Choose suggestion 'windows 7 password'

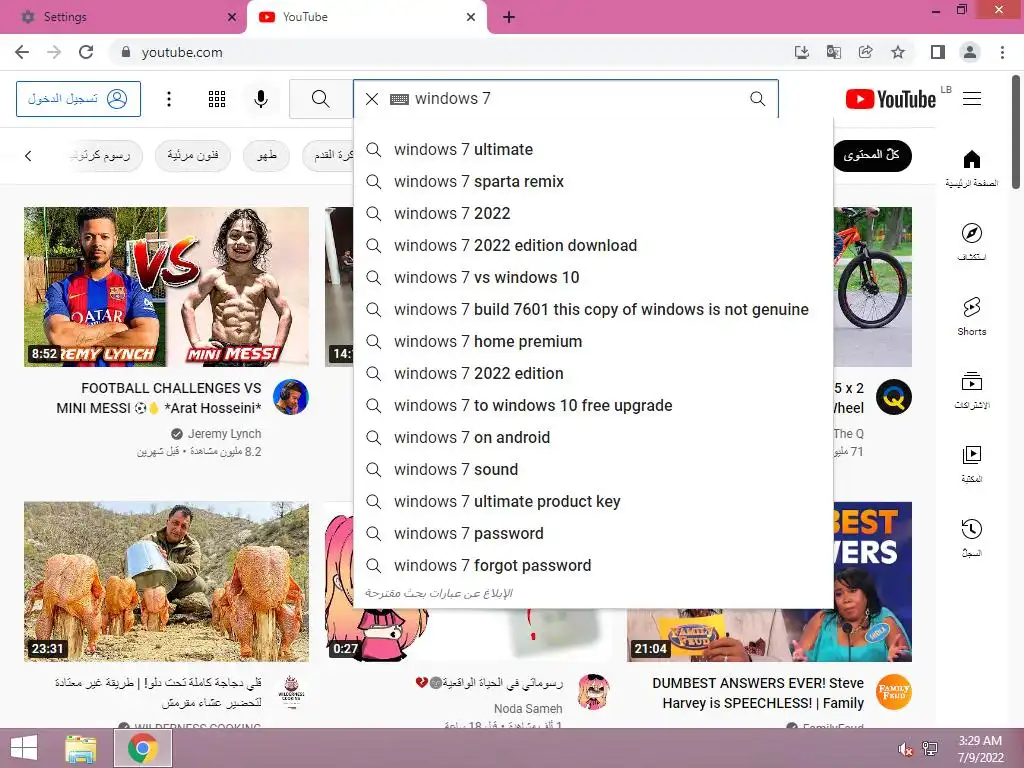[x=593, y=534]
